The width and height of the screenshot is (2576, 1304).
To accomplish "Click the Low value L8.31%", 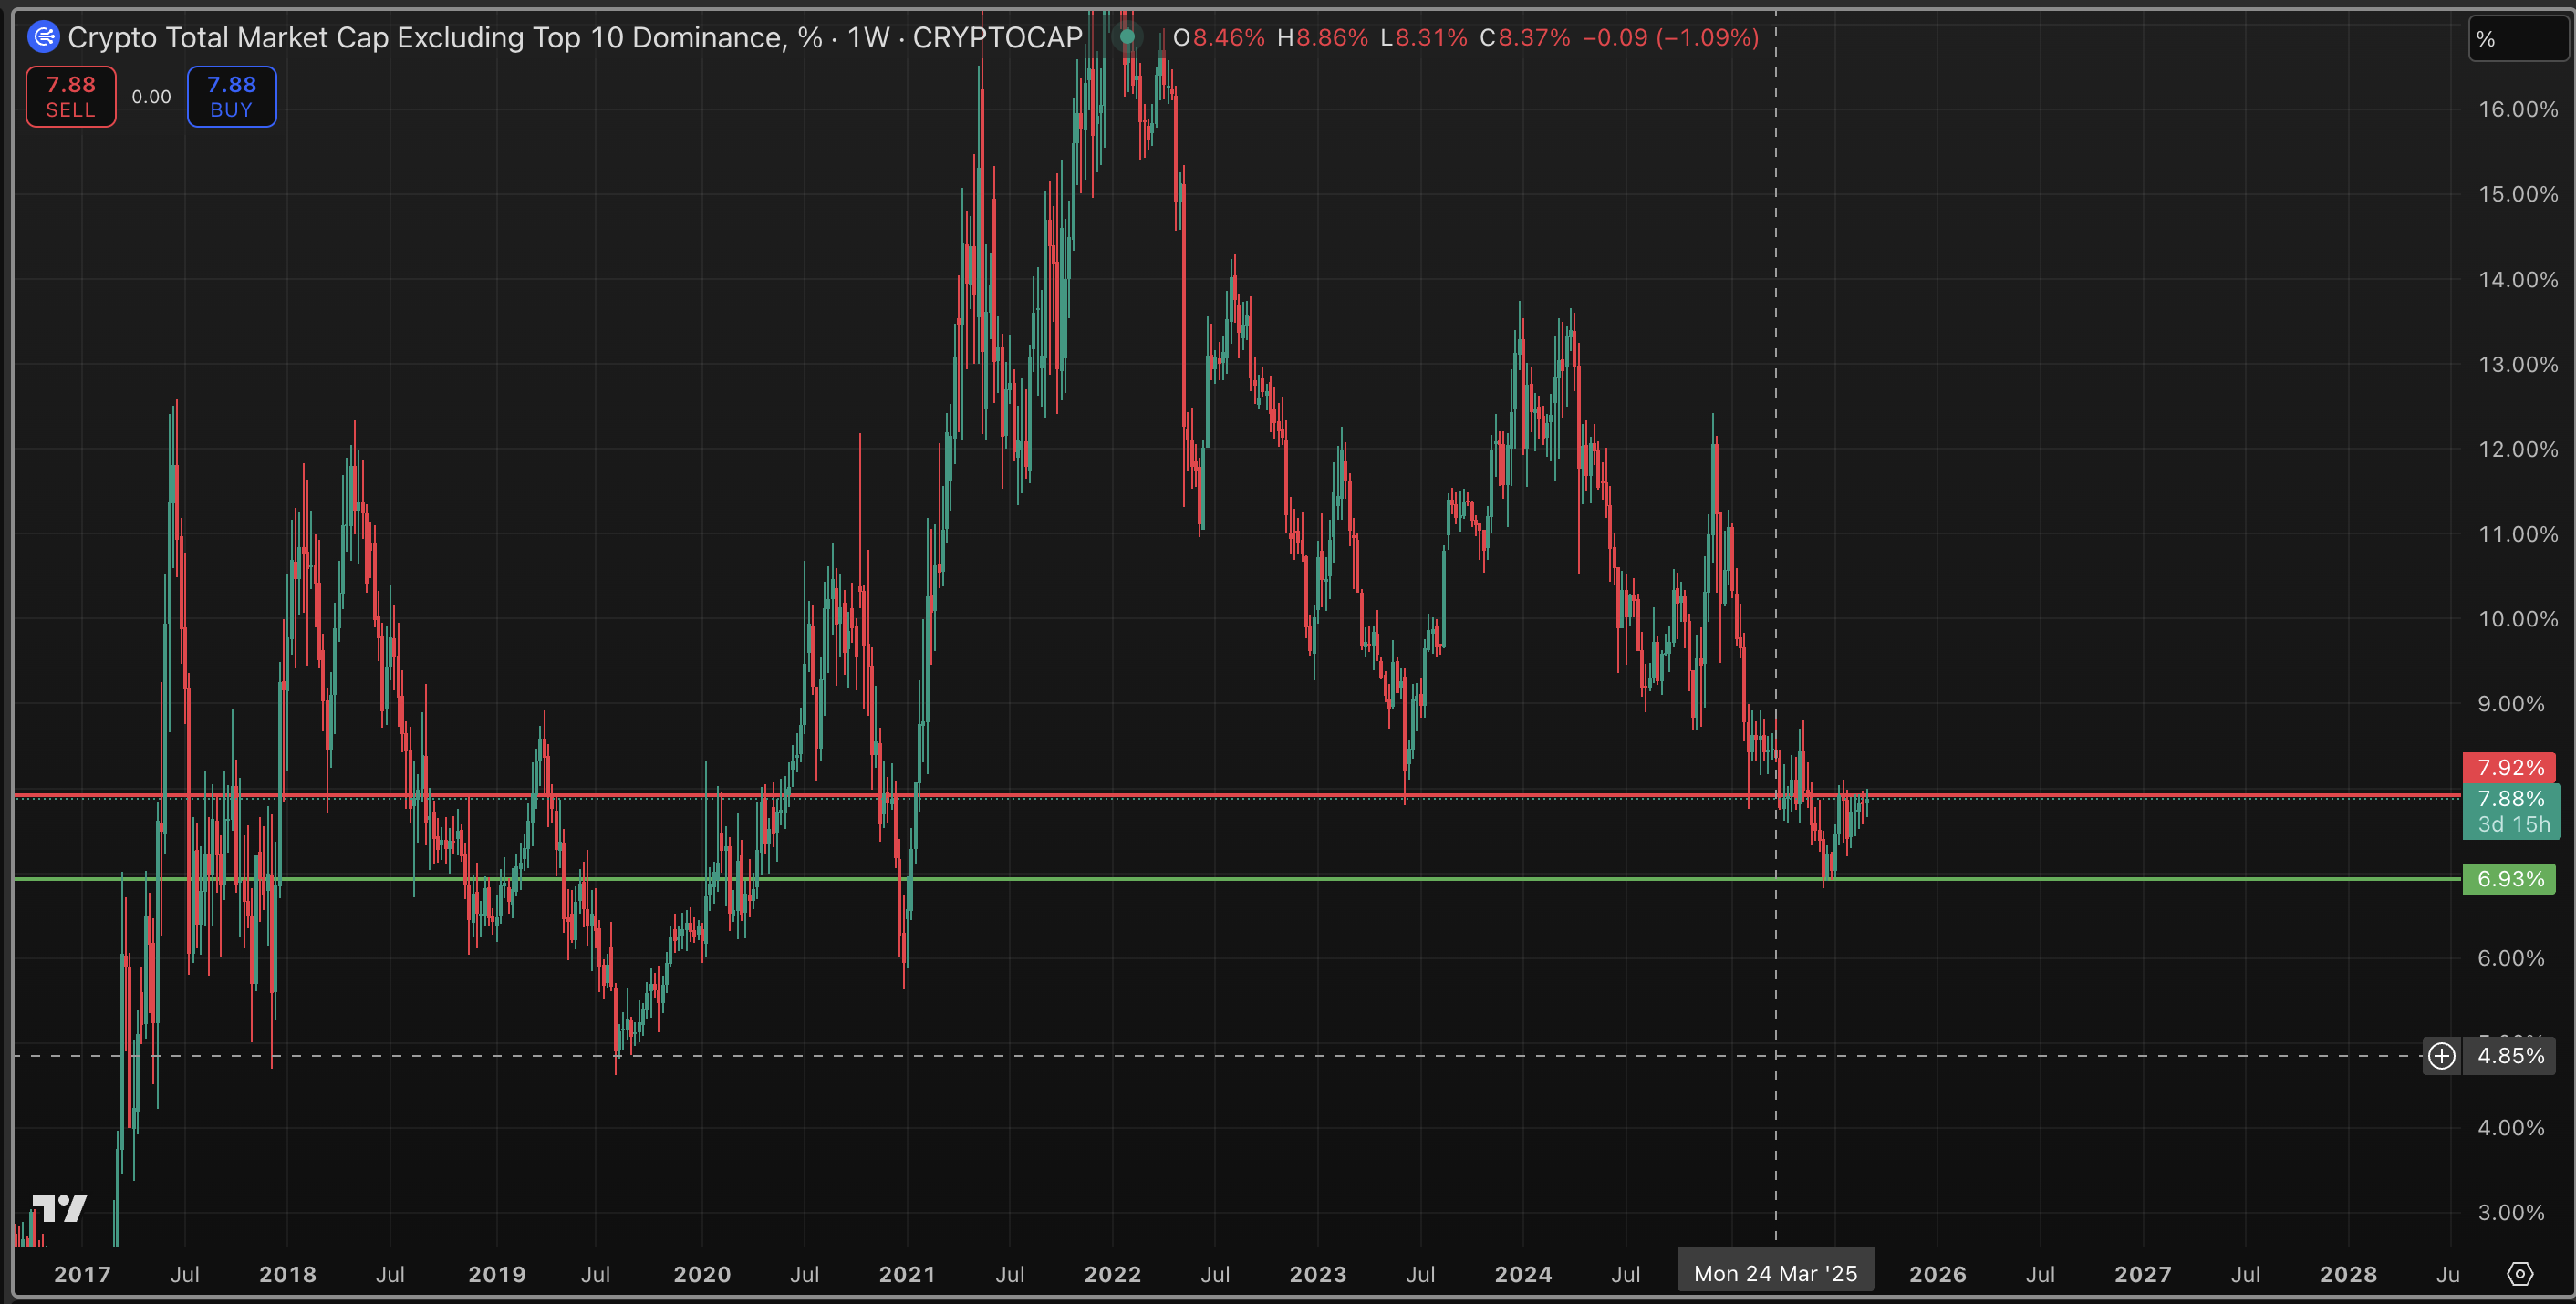I will point(1423,38).
